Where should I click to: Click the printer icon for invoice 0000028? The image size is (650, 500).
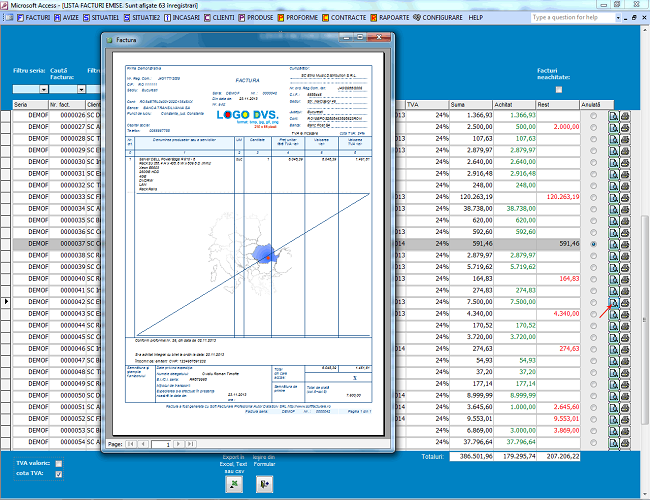(625, 139)
